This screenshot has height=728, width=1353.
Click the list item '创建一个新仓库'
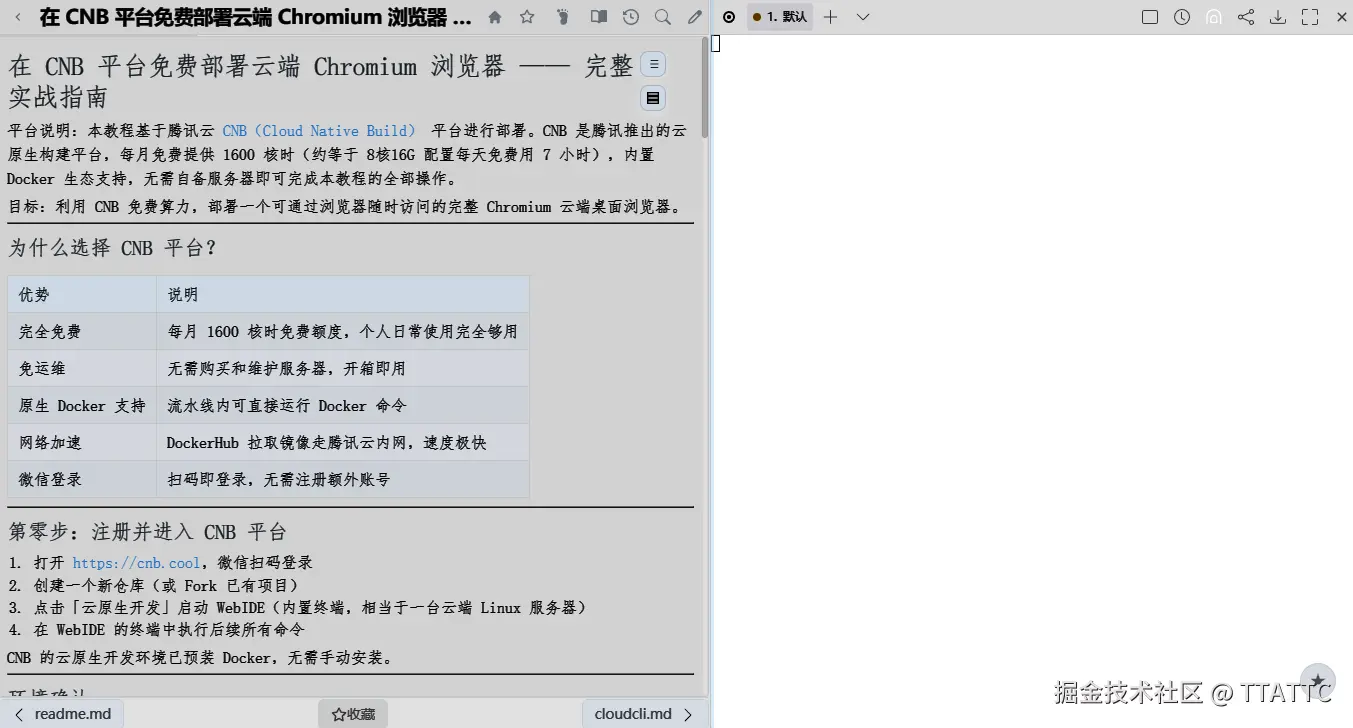(x=166, y=586)
